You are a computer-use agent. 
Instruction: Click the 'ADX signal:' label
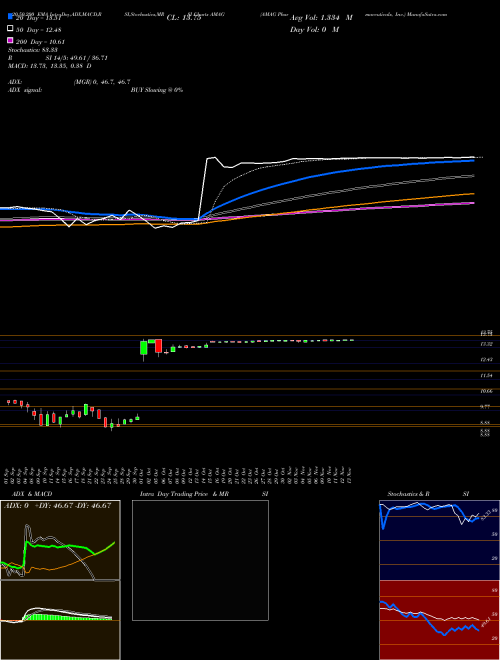25,90
